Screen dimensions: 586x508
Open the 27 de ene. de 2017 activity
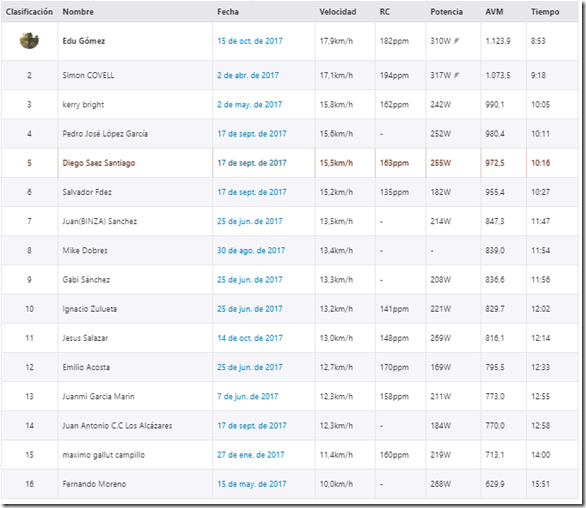coord(250,455)
